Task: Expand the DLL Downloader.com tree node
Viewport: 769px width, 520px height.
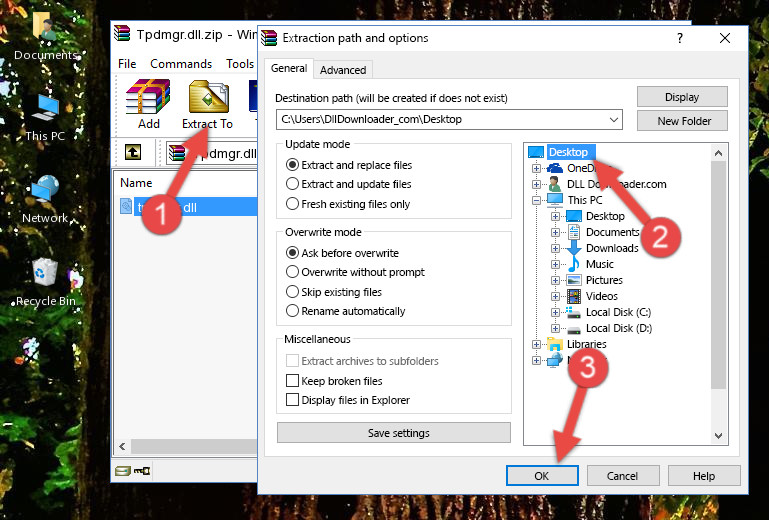Action: tap(536, 184)
